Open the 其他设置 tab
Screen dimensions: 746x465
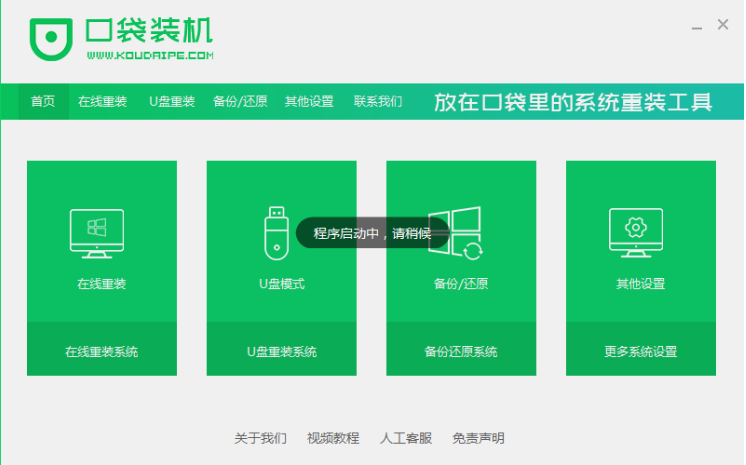click(309, 101)
